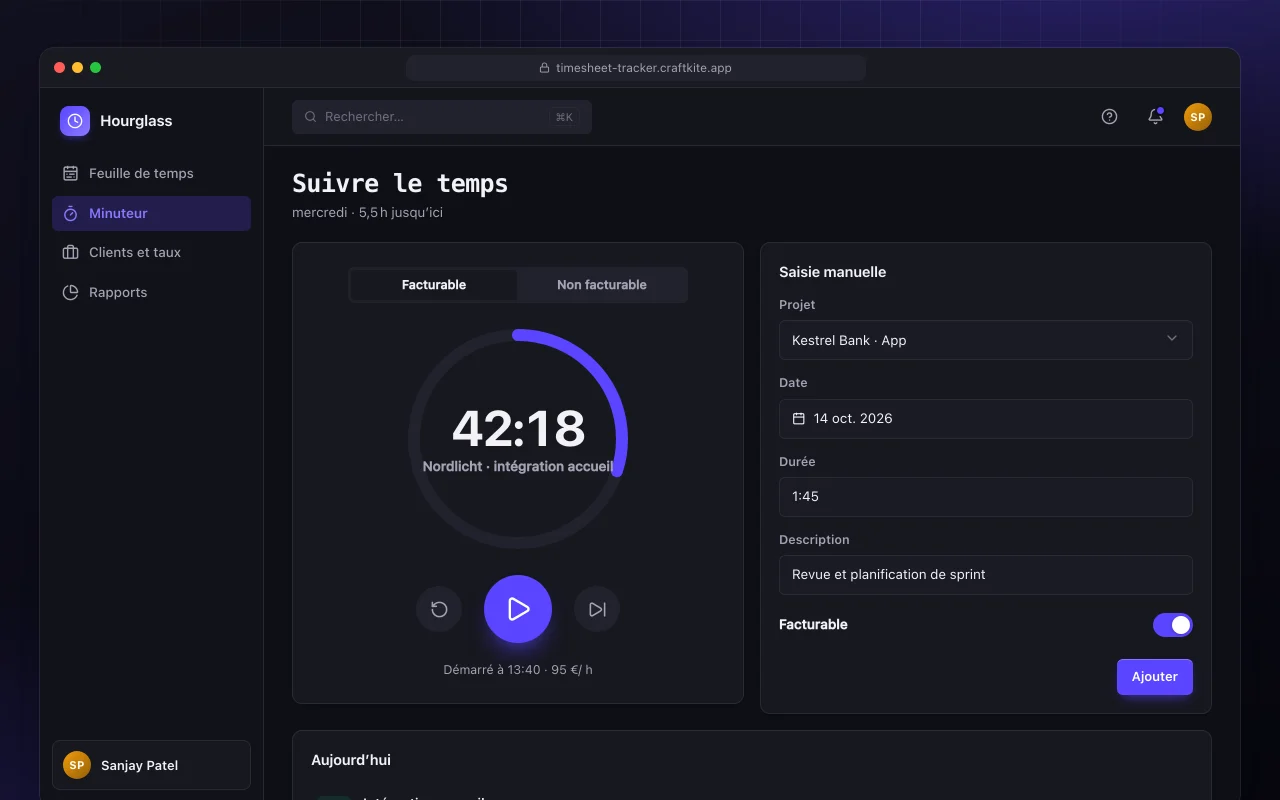
Task: Open the date field 14 oct. 2026
Action: tap(986, 419)
